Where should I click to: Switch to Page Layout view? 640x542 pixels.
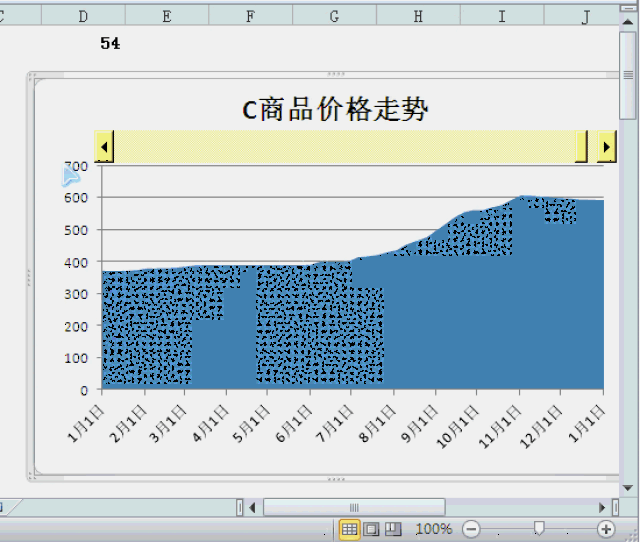tap(371, 529)
